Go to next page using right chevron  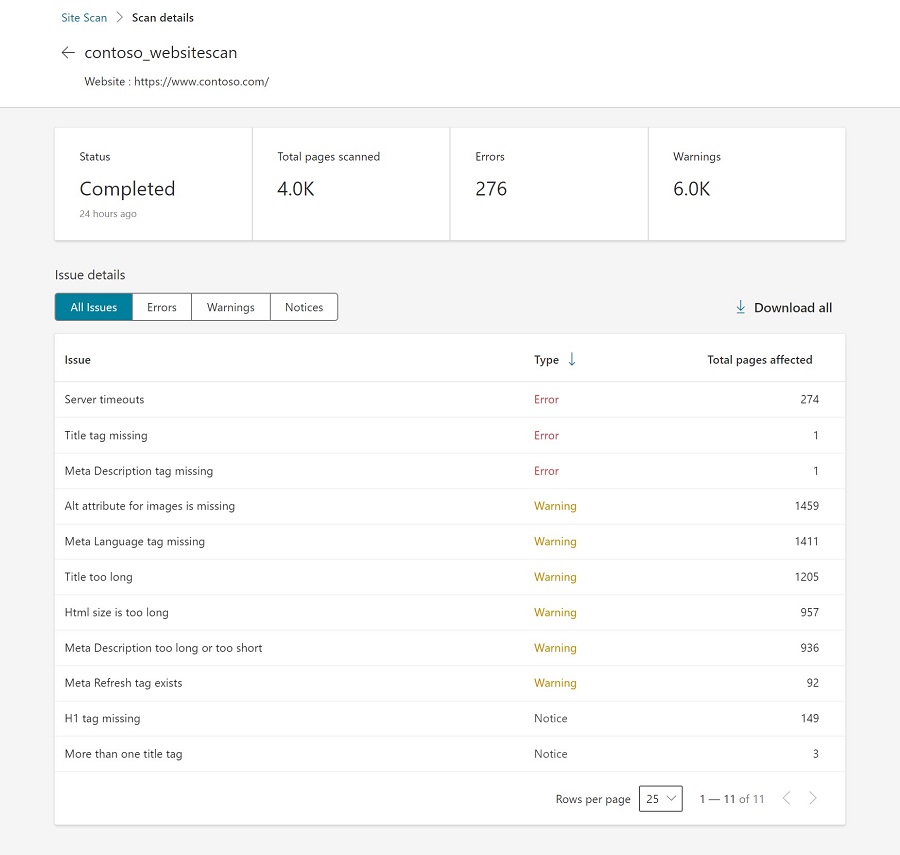[x=813, y=798]
